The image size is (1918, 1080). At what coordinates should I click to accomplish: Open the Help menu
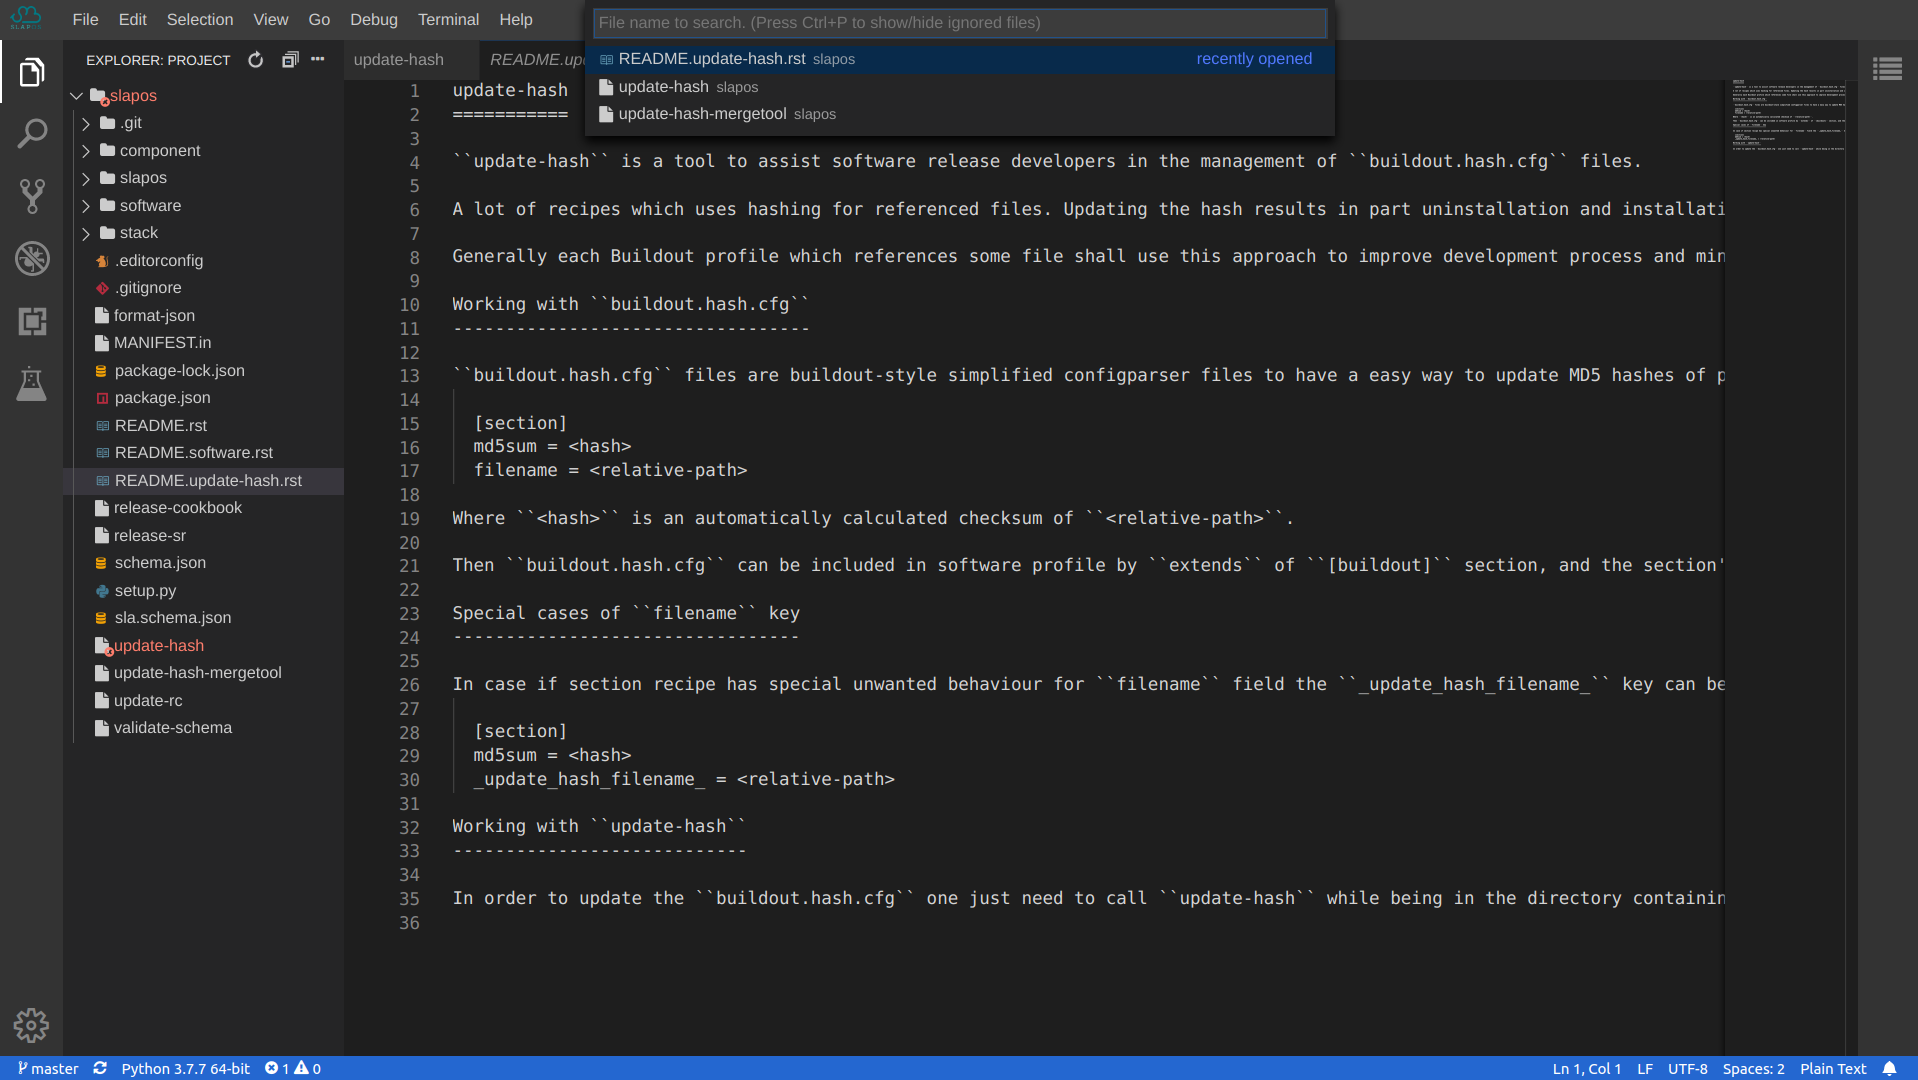(516, 19)
